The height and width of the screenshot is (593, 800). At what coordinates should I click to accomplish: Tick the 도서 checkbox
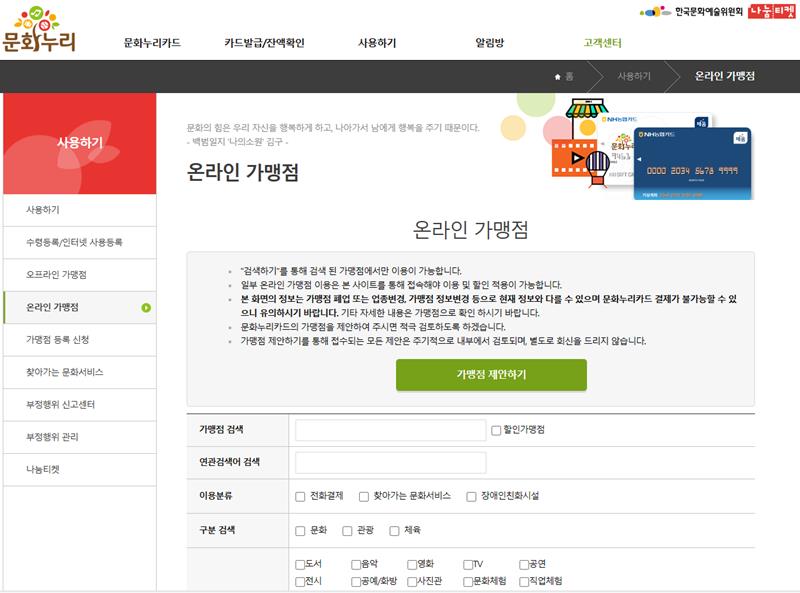coord(300,564)
